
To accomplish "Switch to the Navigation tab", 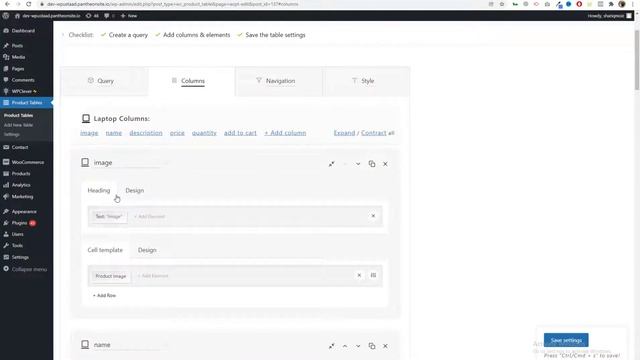I will [x=280, y=81].
